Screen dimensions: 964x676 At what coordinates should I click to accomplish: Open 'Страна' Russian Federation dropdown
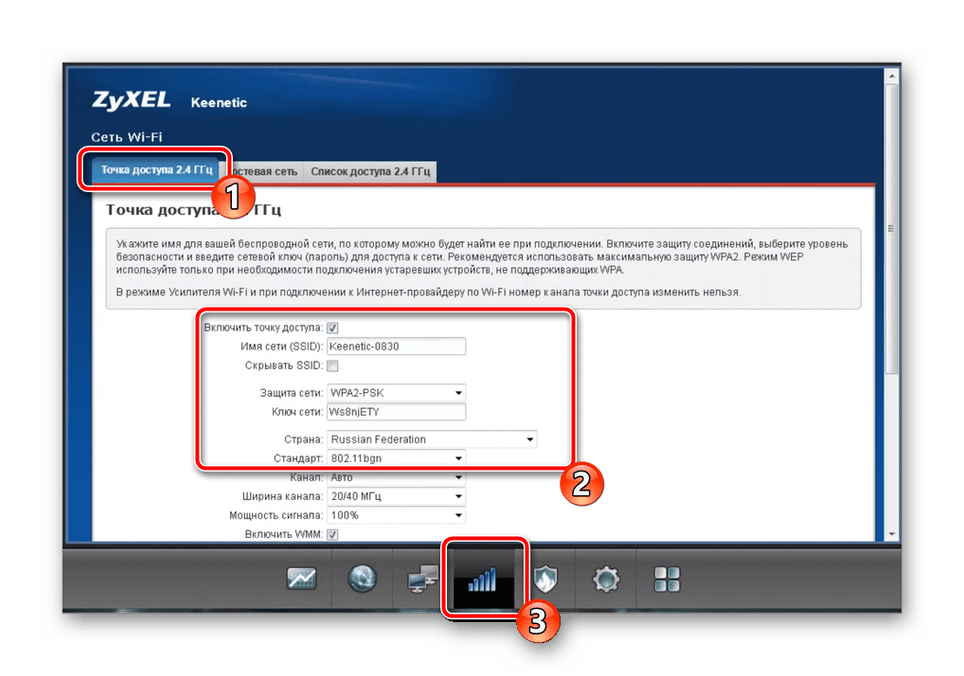432,439
